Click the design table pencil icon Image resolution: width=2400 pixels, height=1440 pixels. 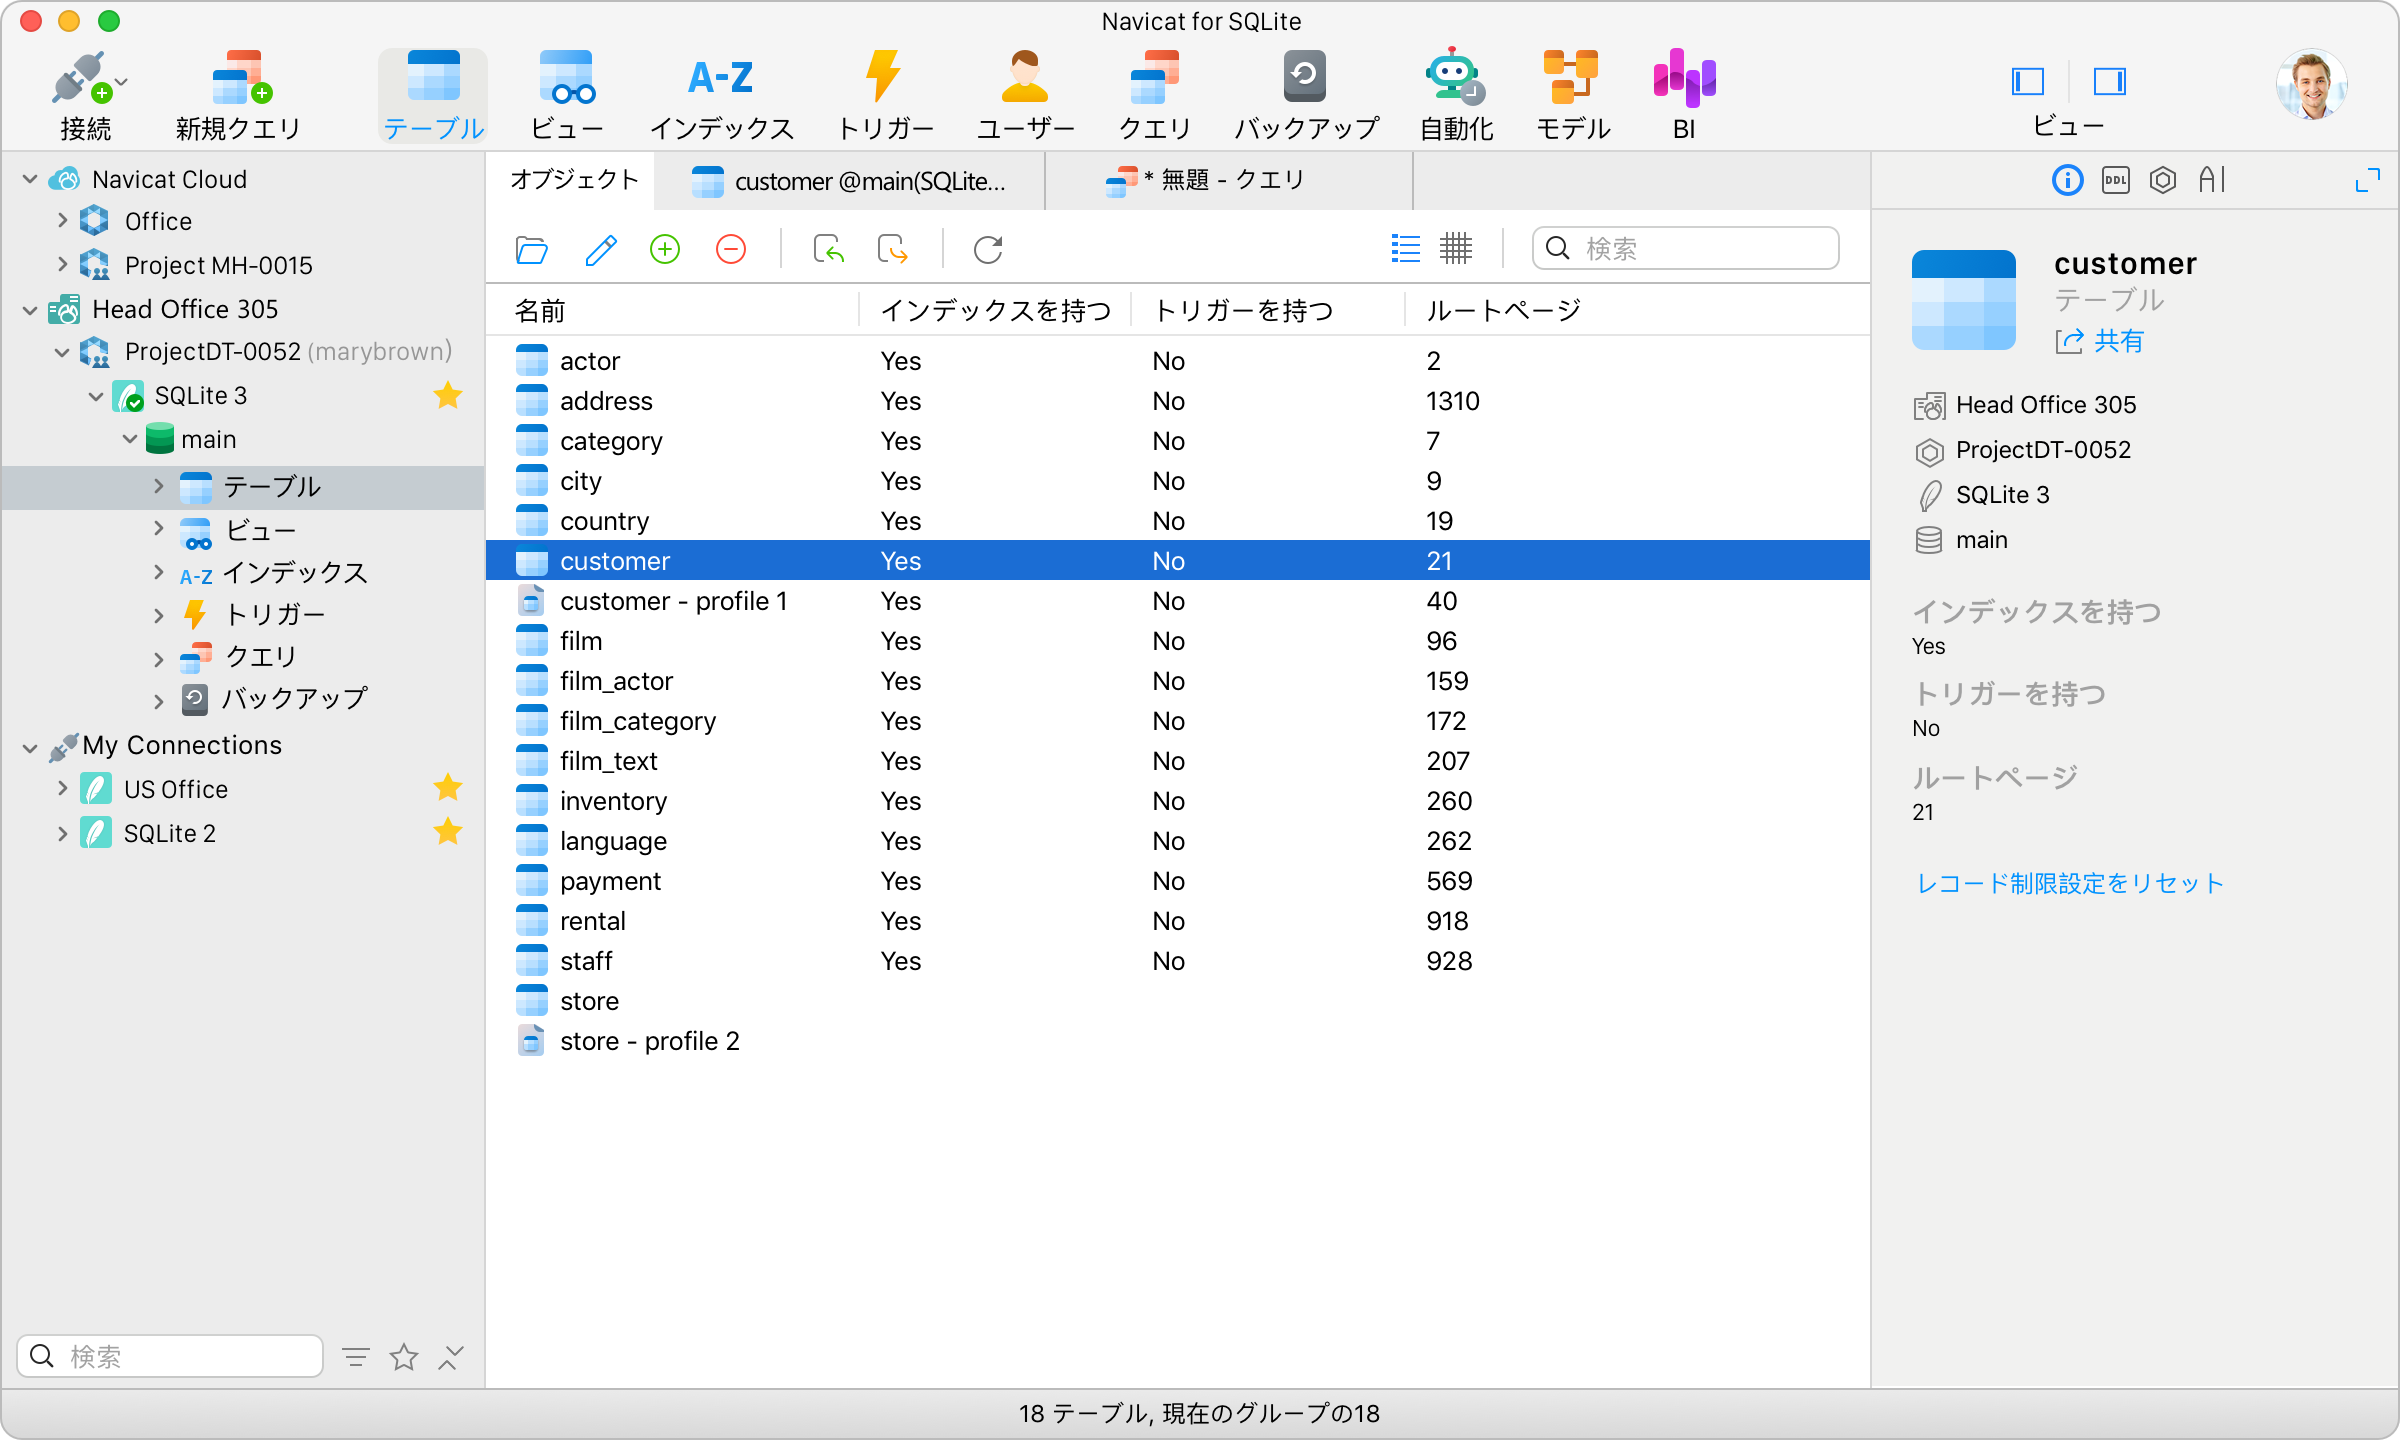click(600, 249)
